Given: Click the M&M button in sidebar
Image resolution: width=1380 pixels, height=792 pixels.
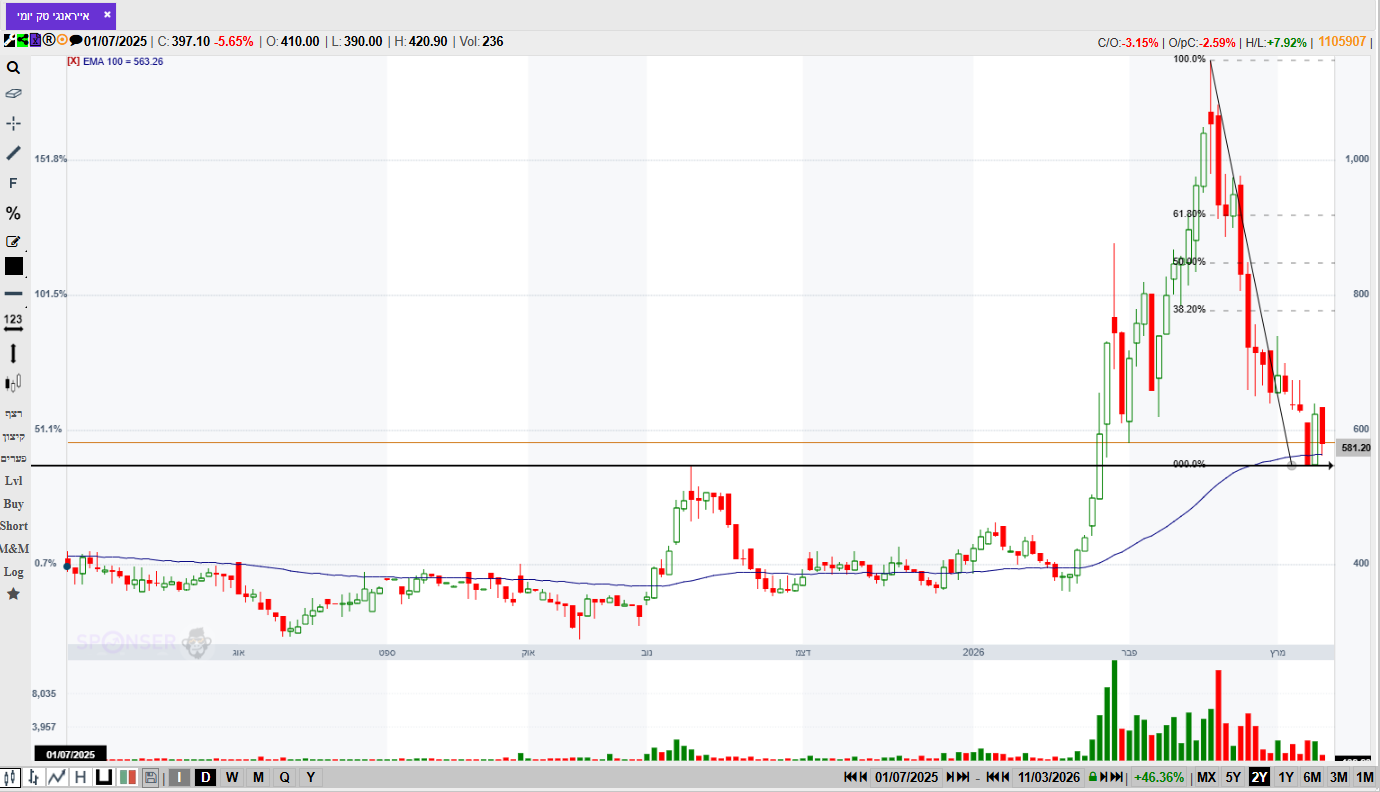Looking at the screenshot, I should tap(14, 549).
